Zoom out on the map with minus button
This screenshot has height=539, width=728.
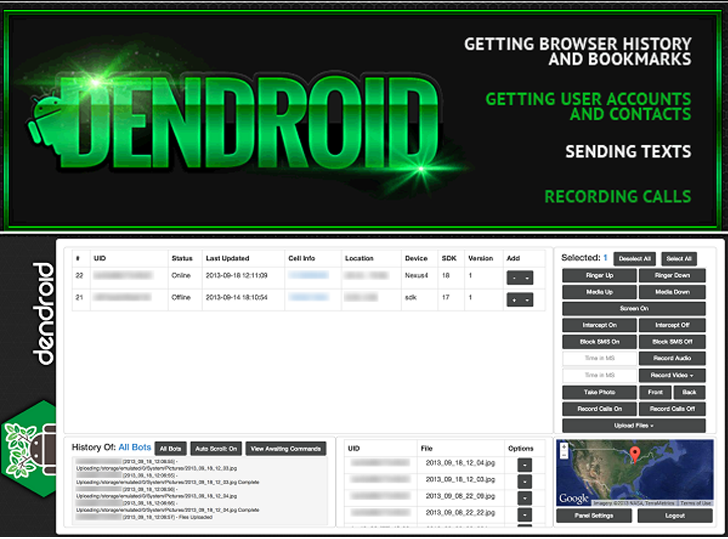(564, 455)
